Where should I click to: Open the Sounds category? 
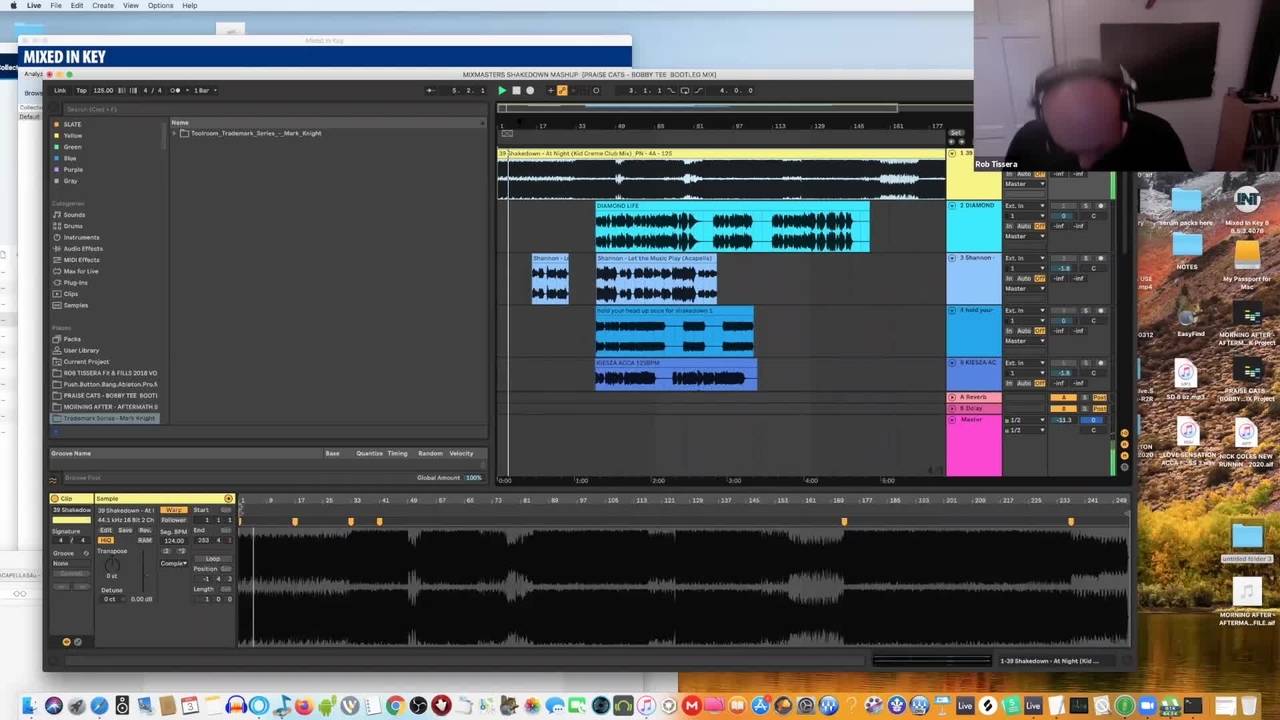tap(74, 215)
